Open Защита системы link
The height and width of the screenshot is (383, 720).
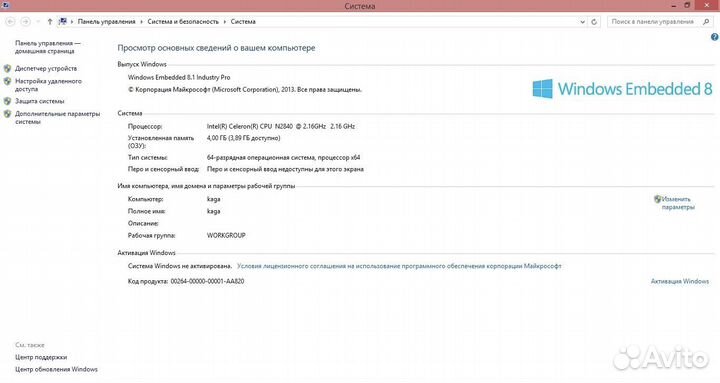coord(39,101)
